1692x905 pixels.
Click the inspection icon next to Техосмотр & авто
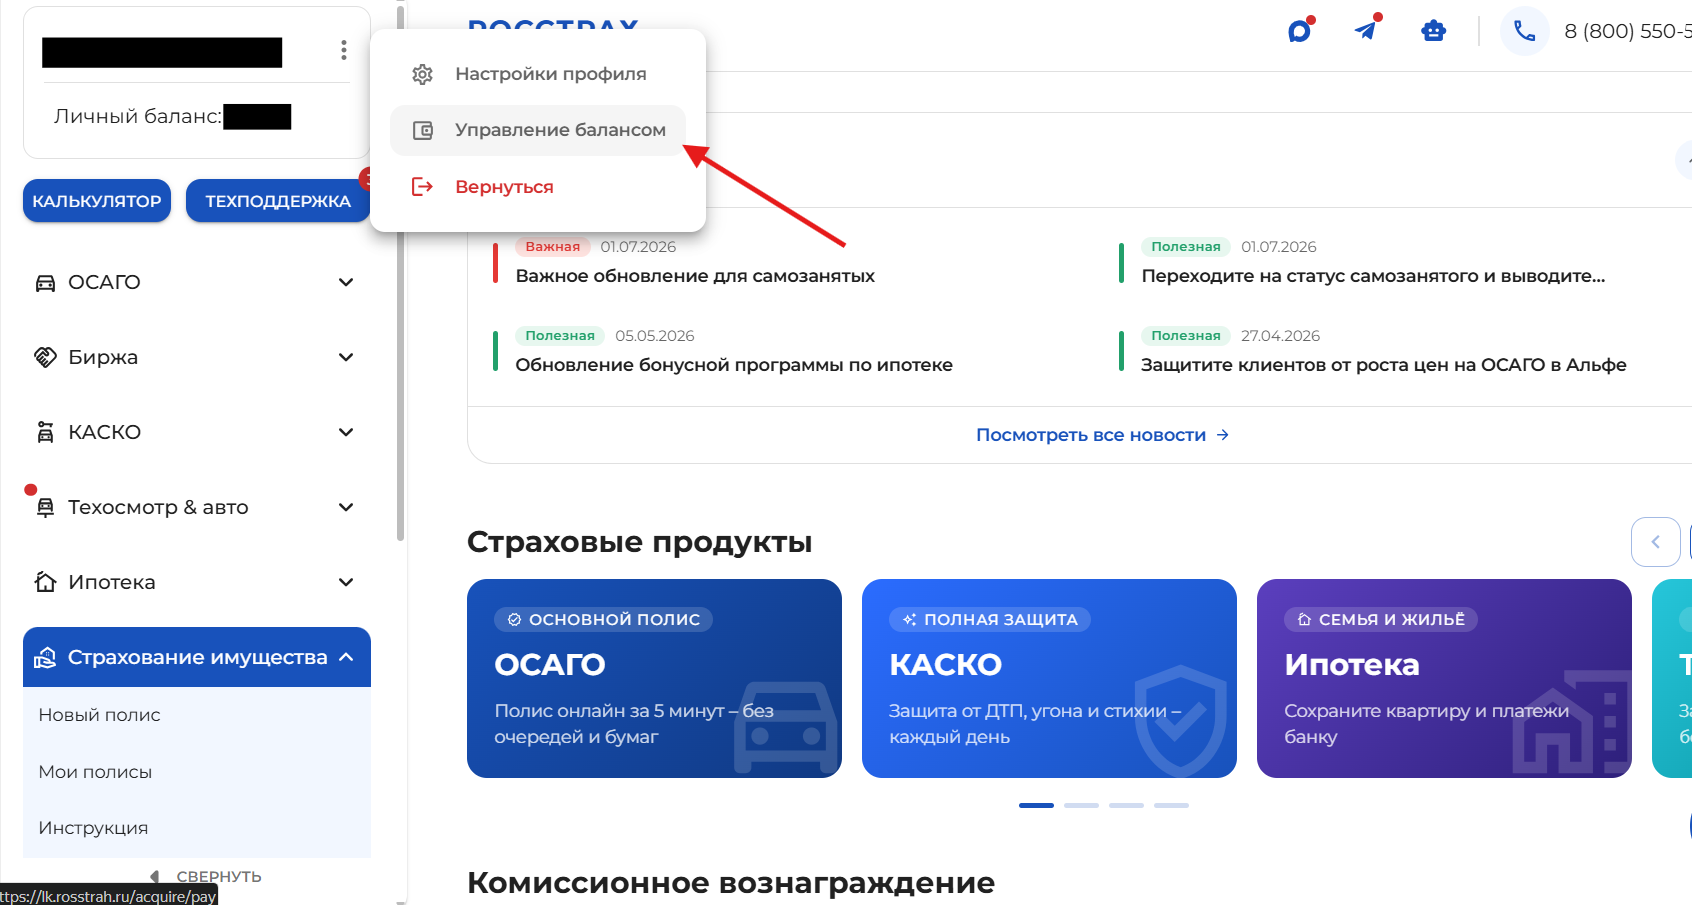[x=46, y=507]
